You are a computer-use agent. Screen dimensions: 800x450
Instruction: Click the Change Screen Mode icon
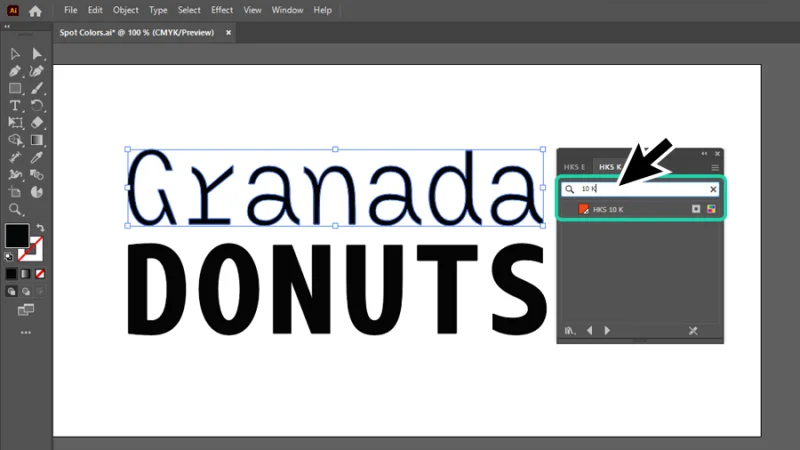pos(26,310)
